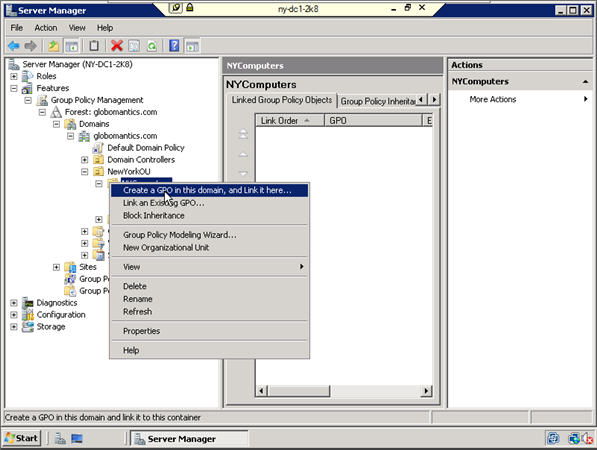597x450 pixels.
Task: Collapse the Group Policy Management node
Action: (28, 100)
